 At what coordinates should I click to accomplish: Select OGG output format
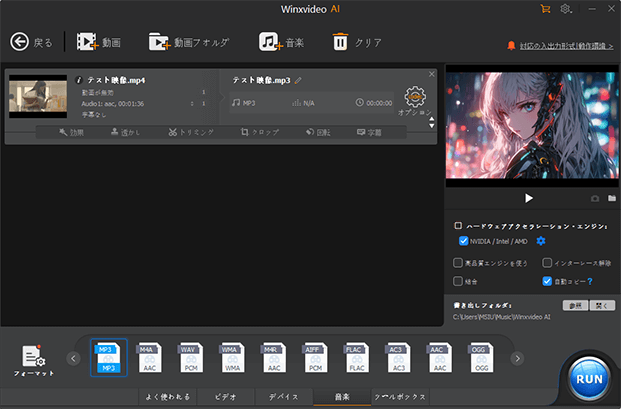click(481, 358)
